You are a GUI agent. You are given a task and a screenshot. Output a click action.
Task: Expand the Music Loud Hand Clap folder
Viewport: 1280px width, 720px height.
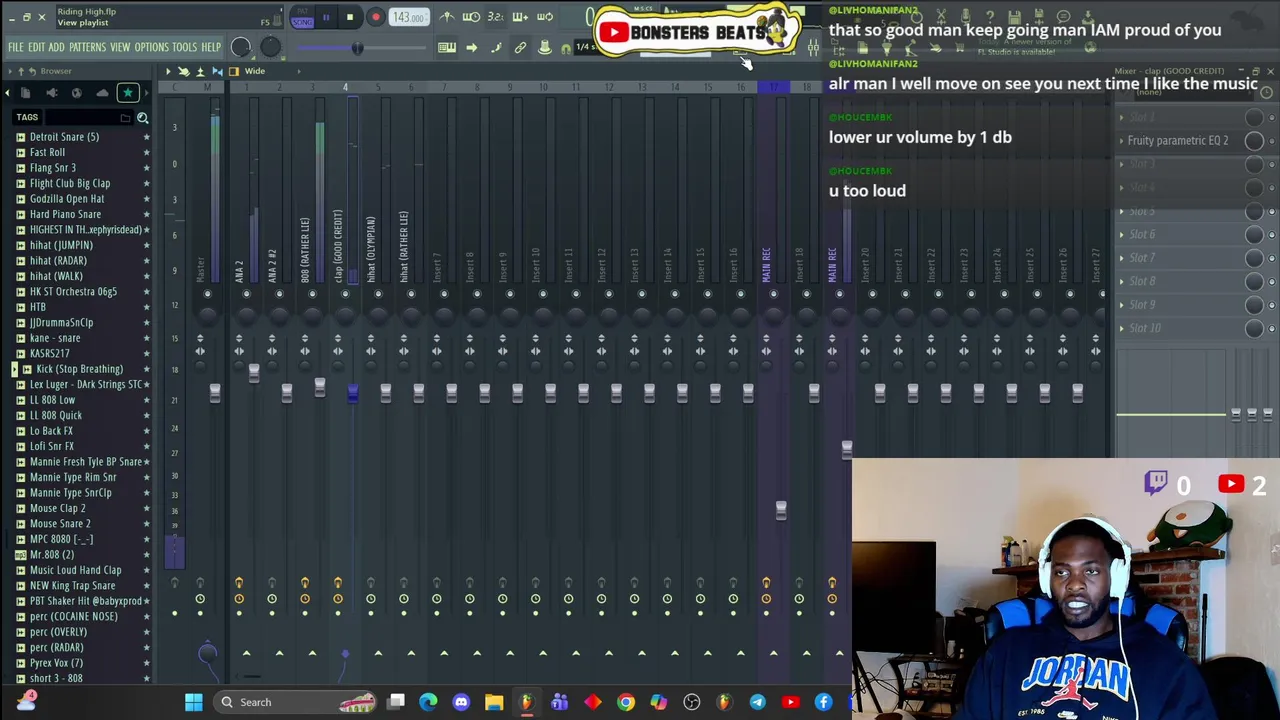[75, 570]
